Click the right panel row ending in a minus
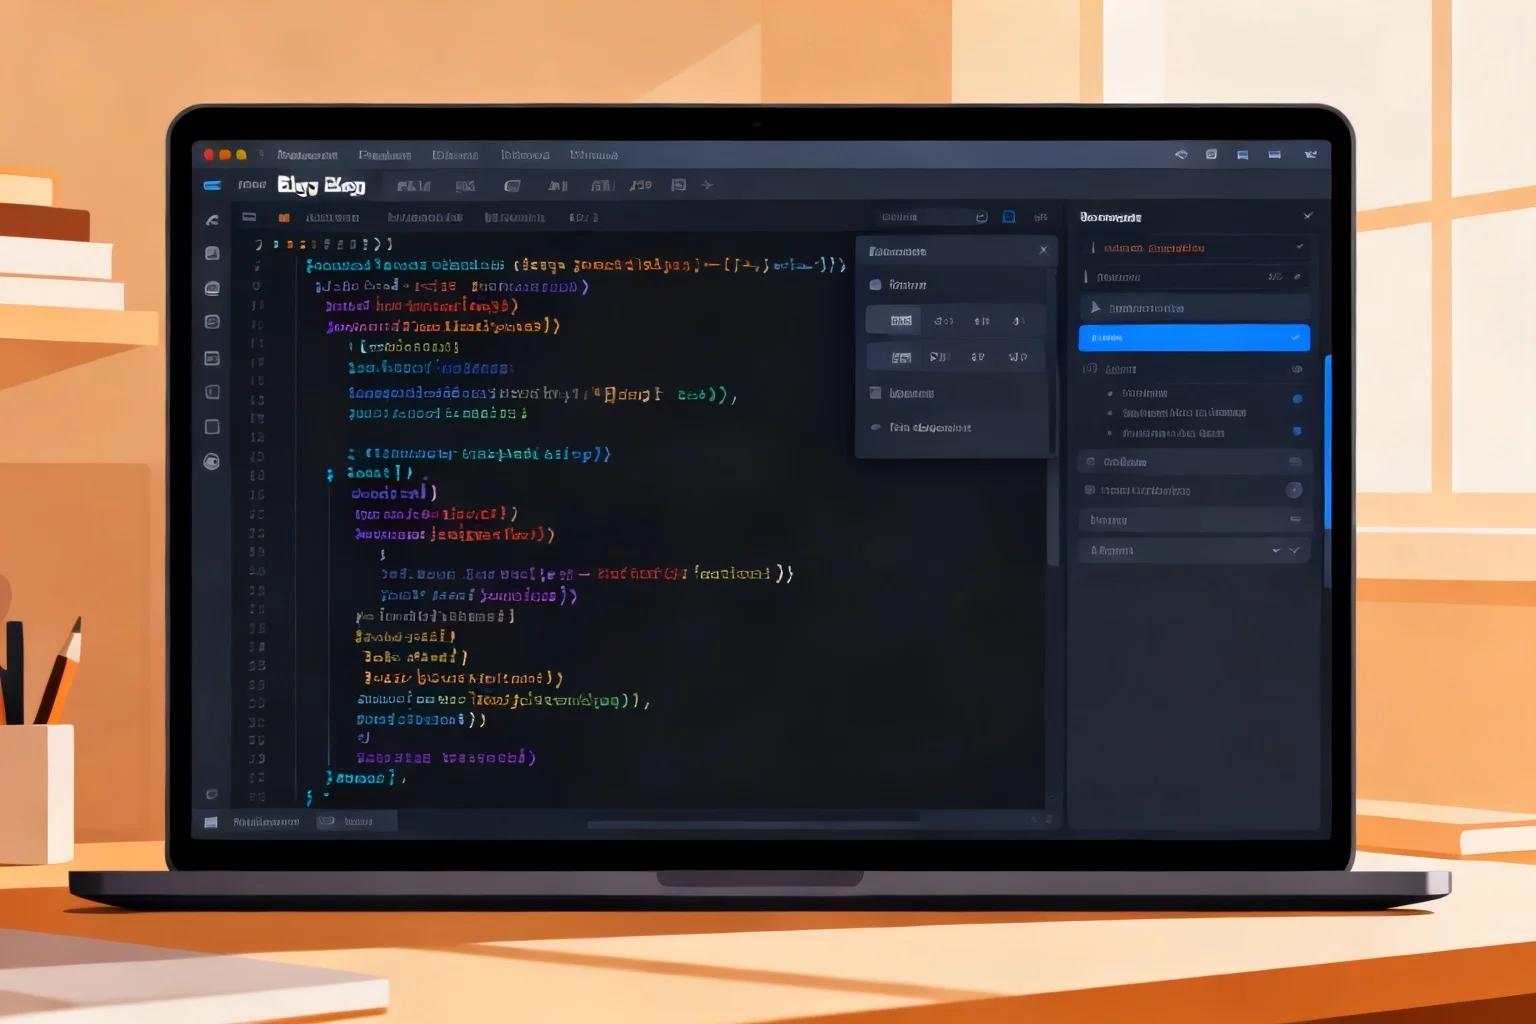Screen dimensions: 1536x1024 1194,520
